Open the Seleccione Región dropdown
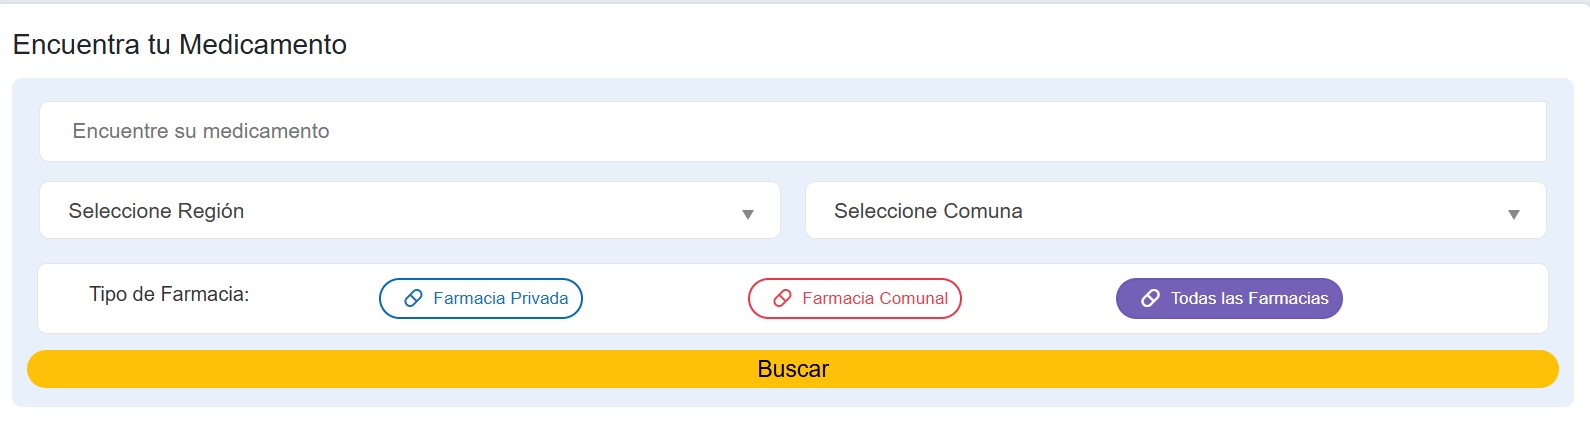This screenshot has width=1590, height=426. pyautogui.click(x=409, y=211)
